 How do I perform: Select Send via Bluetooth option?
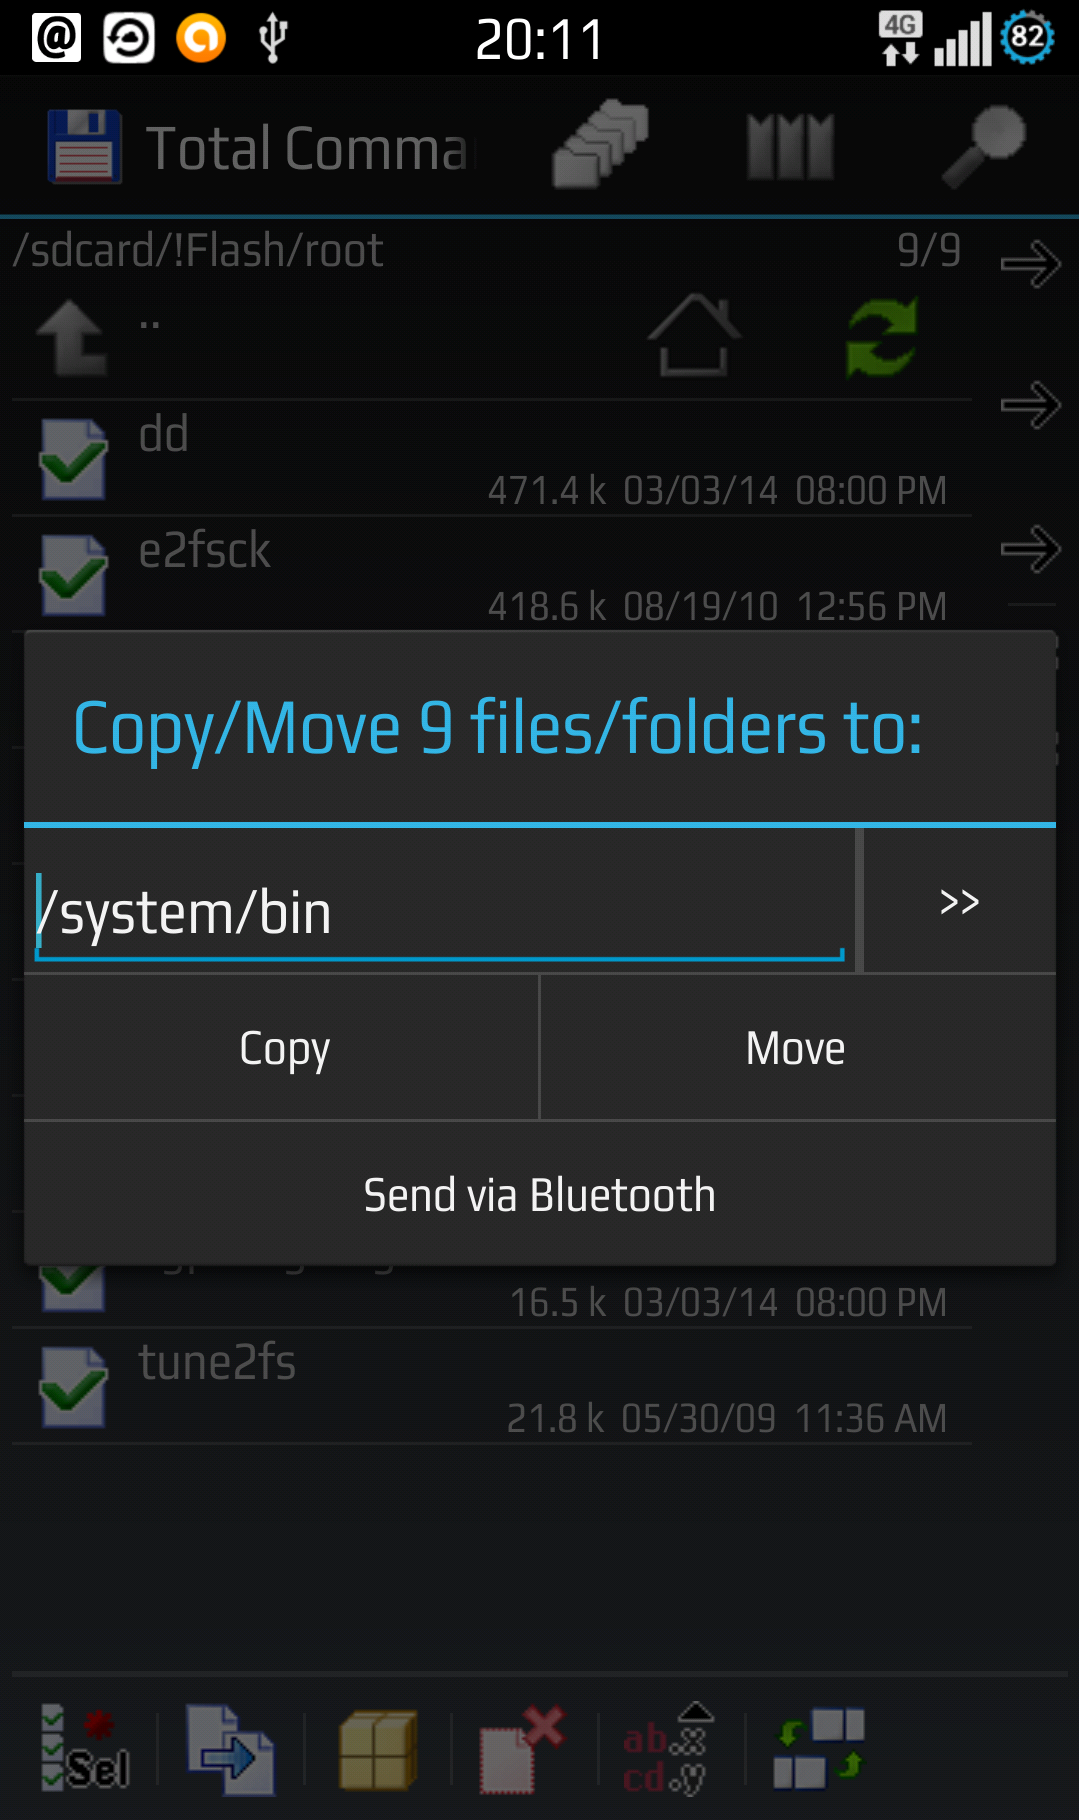(540, 1195)
